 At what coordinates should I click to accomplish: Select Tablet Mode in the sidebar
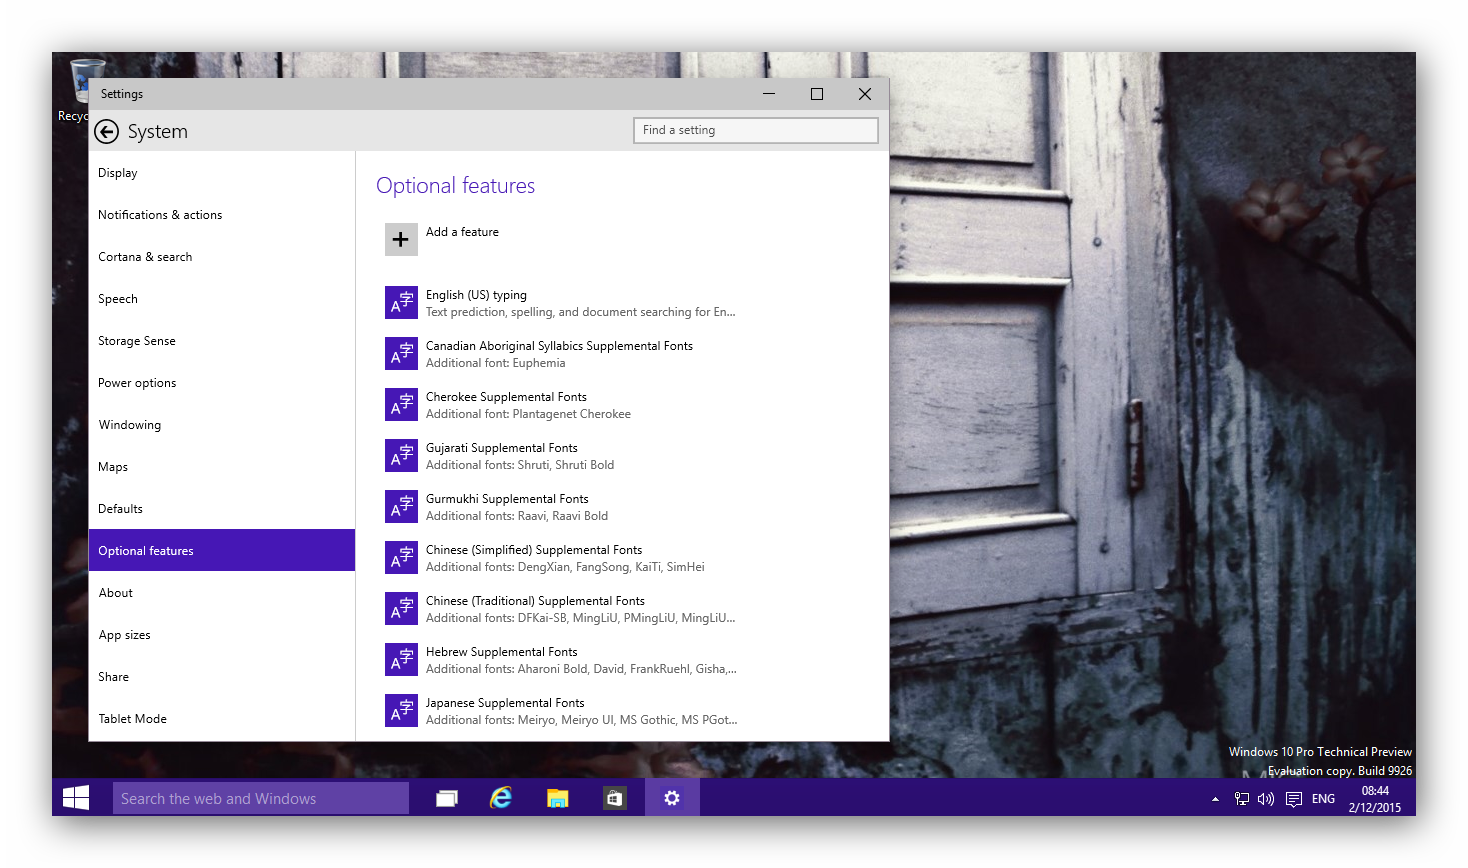point(222,719)
